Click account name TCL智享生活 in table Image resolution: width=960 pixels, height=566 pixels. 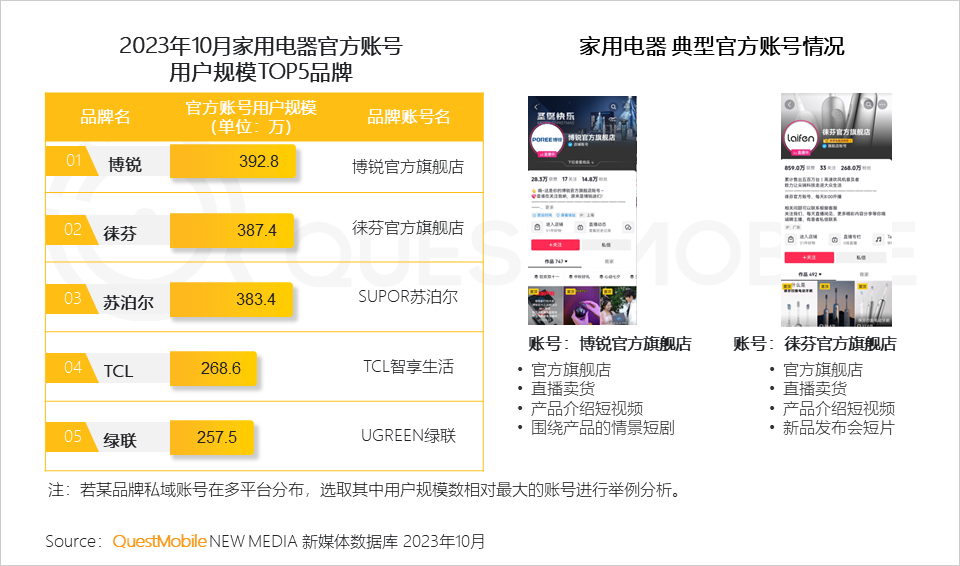click(408, 366)
